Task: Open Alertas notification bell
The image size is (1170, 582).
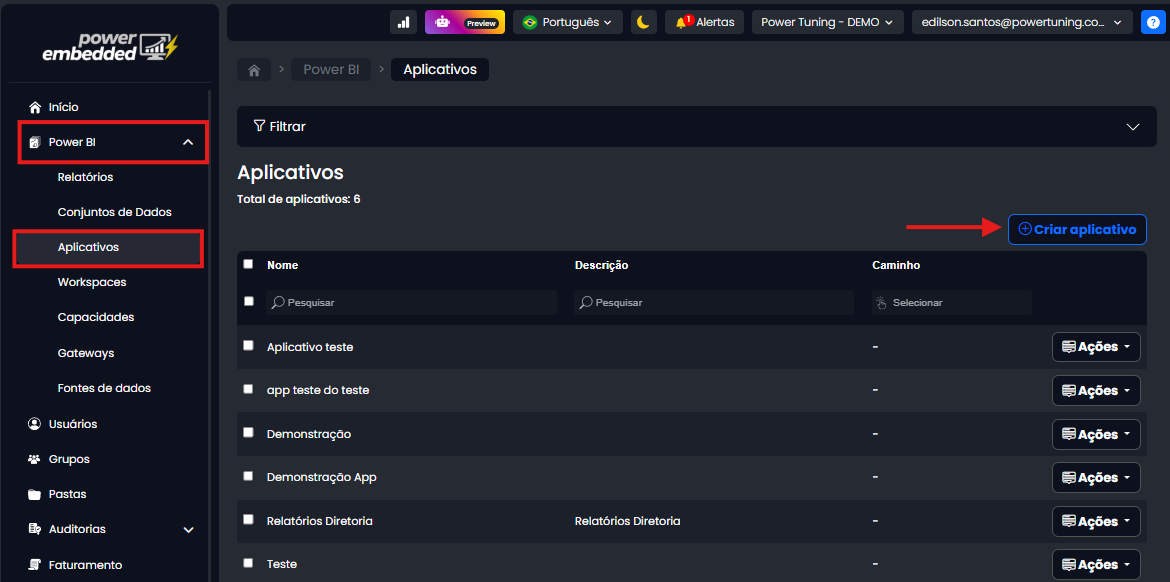Action: (x=704, y=22)
